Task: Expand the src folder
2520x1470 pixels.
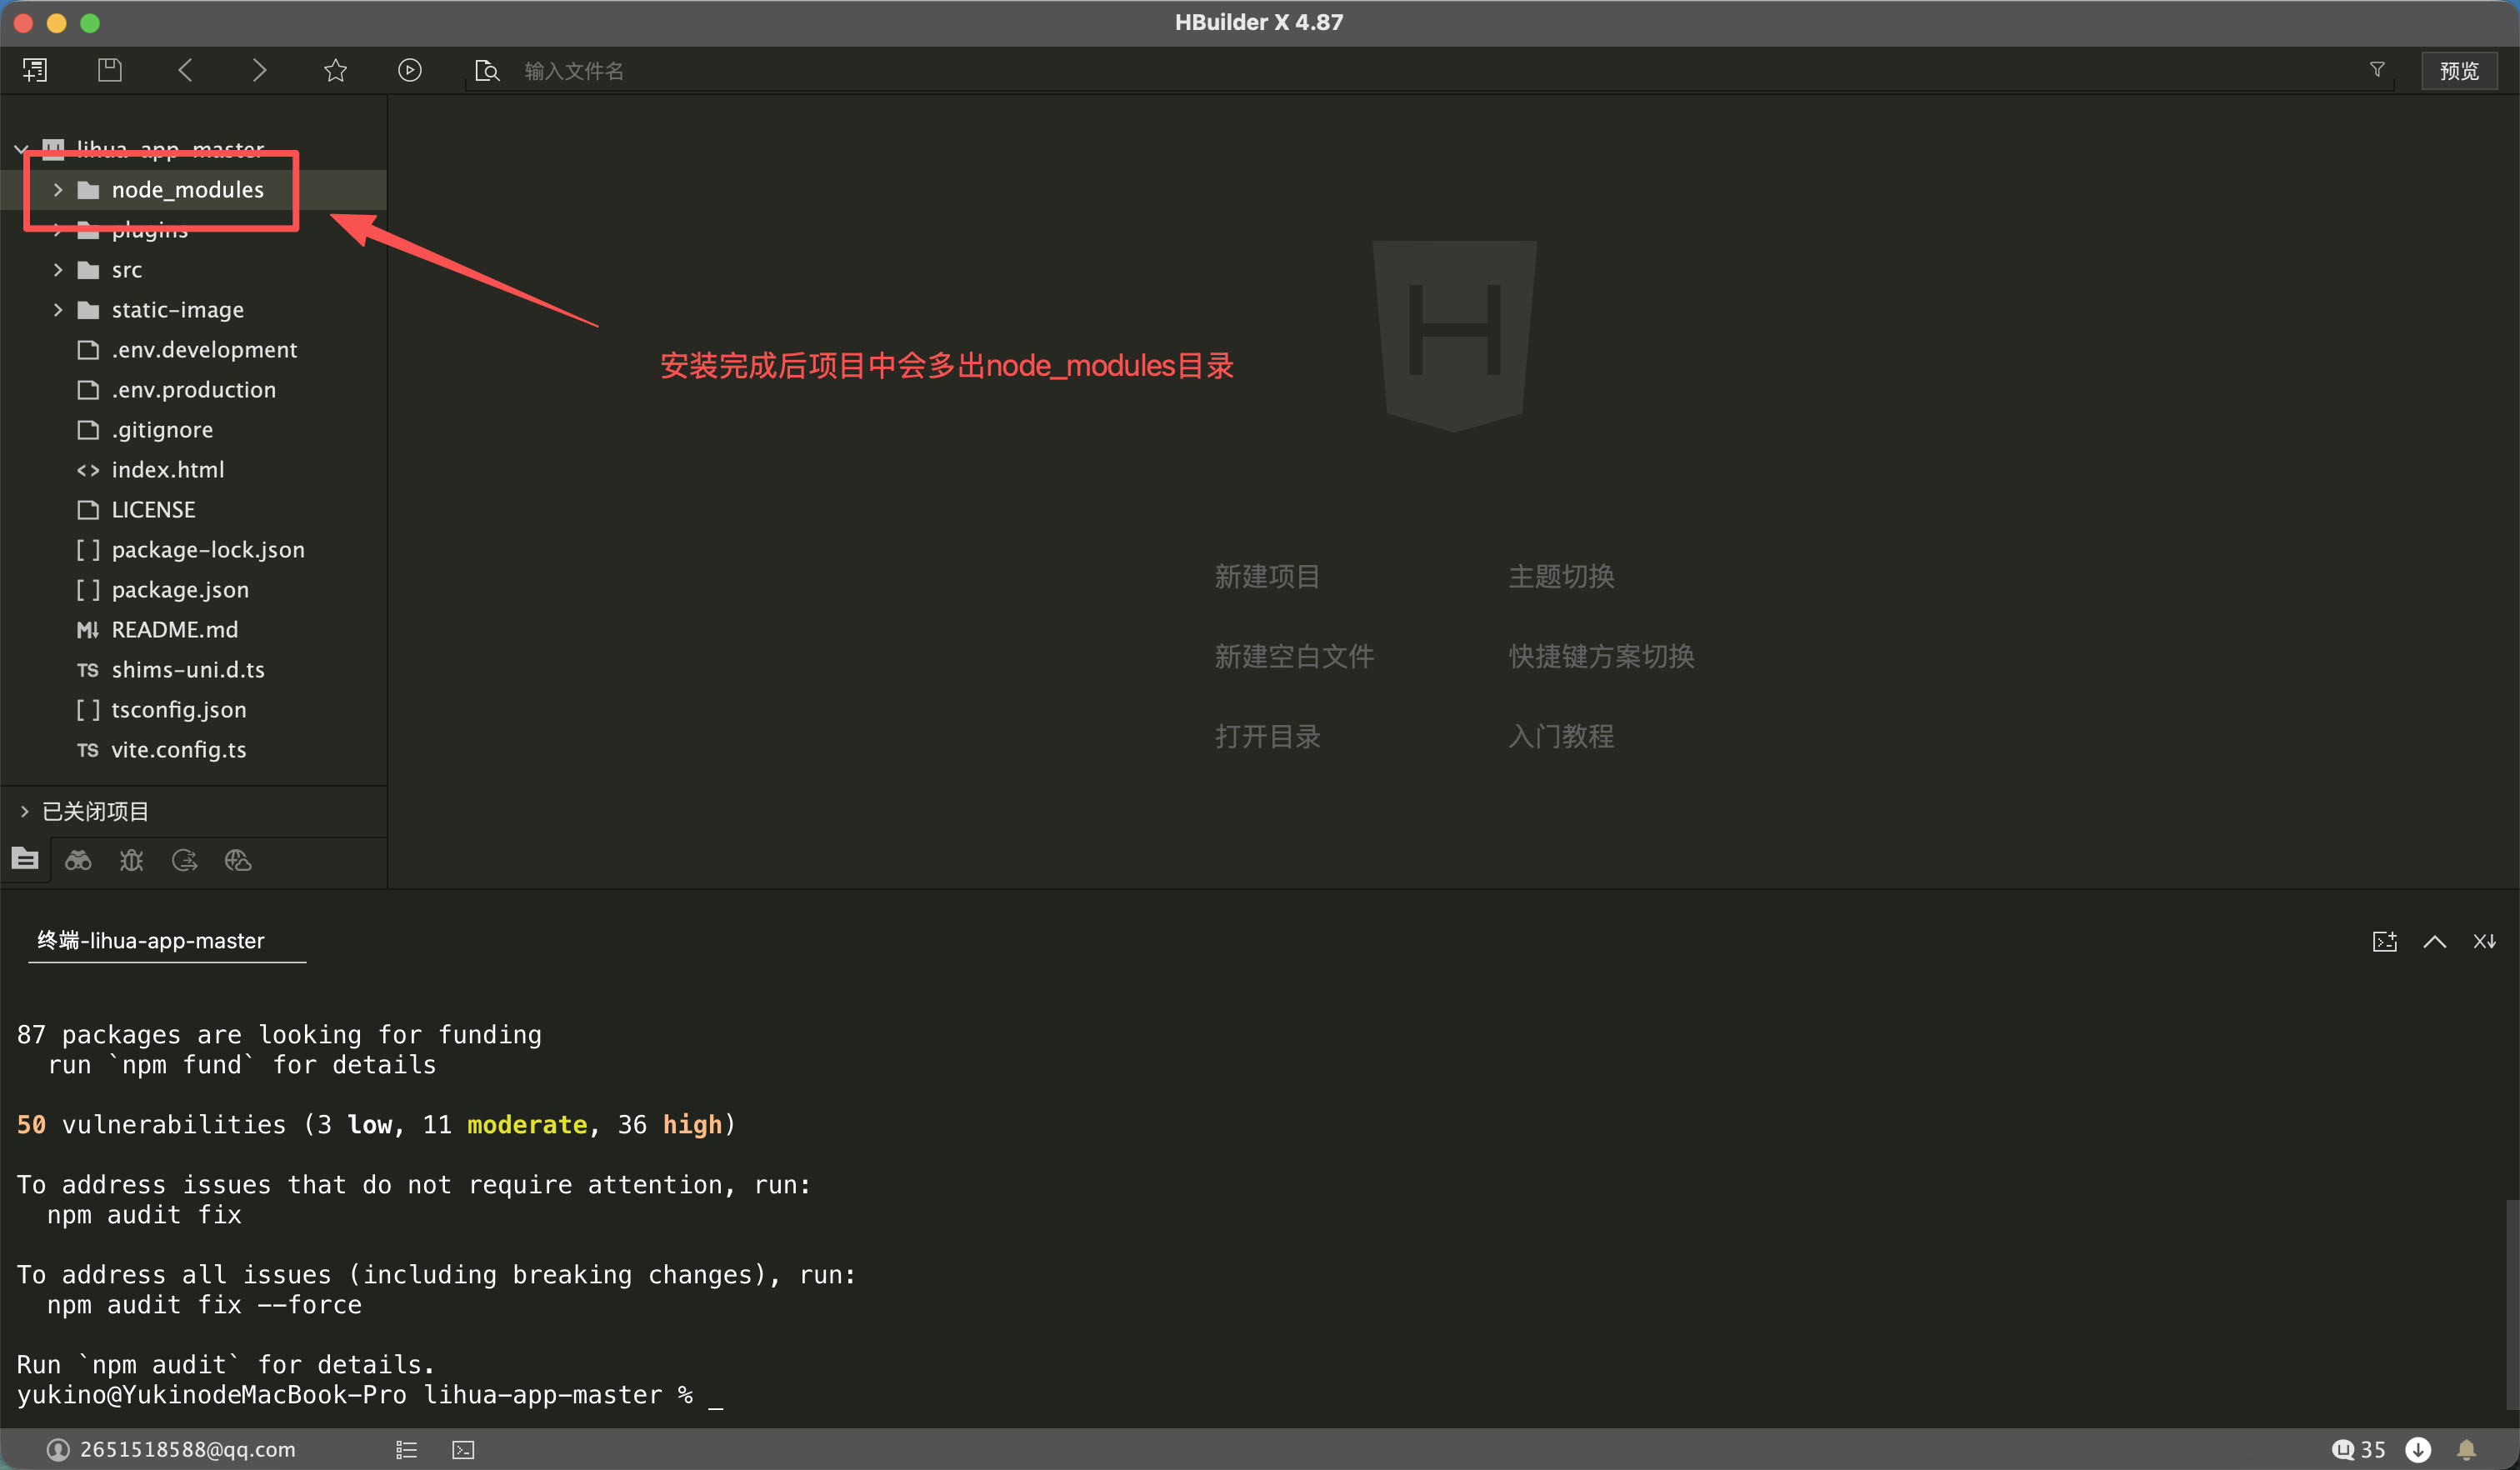Action: point(58,270)
